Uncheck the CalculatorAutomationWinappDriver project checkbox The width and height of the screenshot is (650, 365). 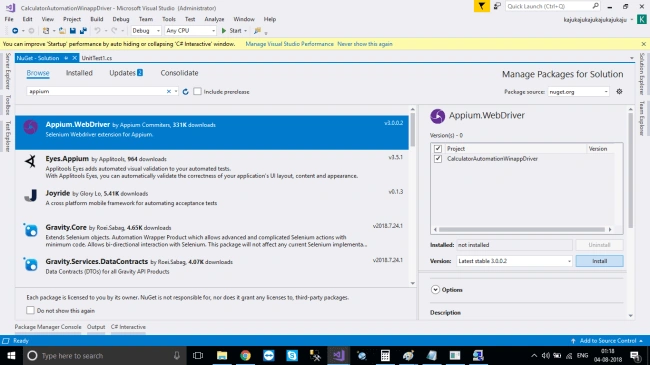pos(437,159)
